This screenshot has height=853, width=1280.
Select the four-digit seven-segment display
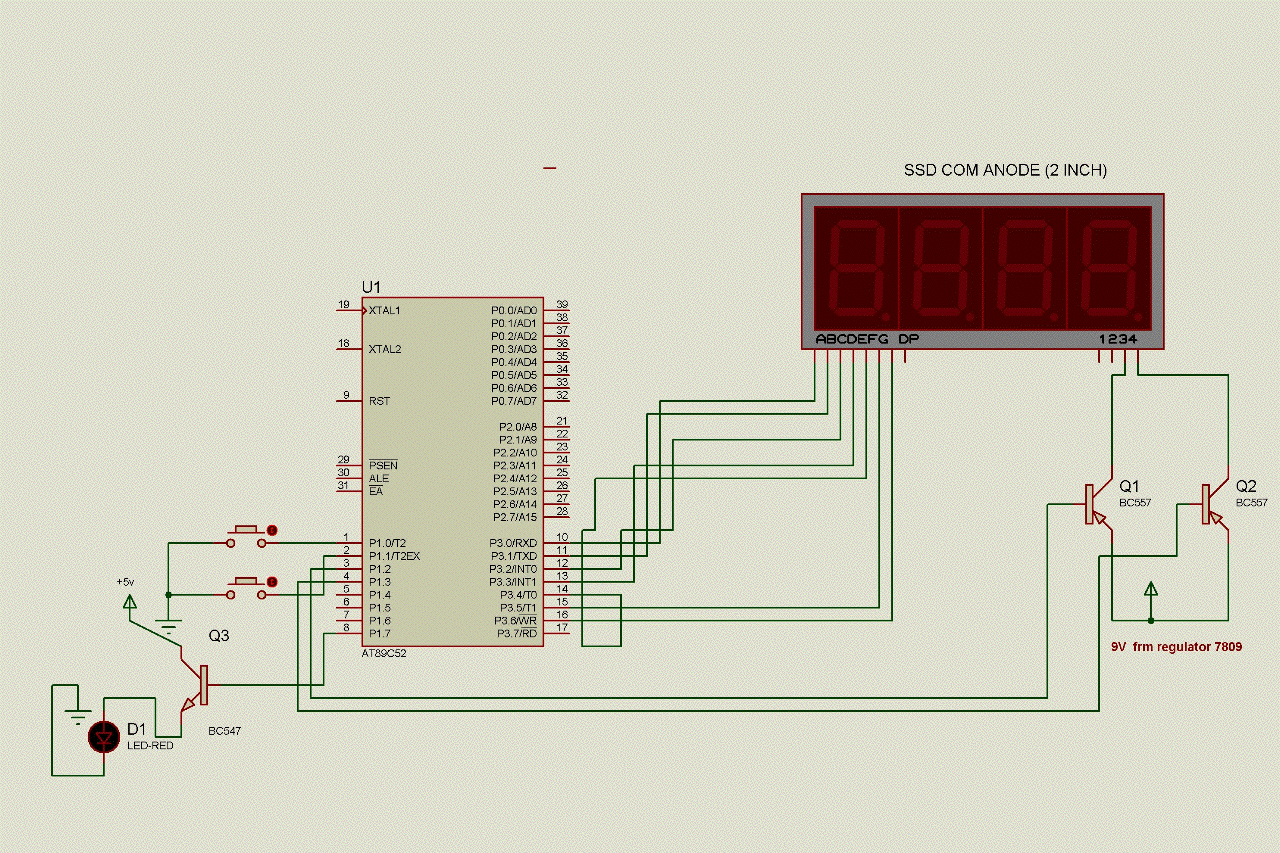[x=980, y=270]
